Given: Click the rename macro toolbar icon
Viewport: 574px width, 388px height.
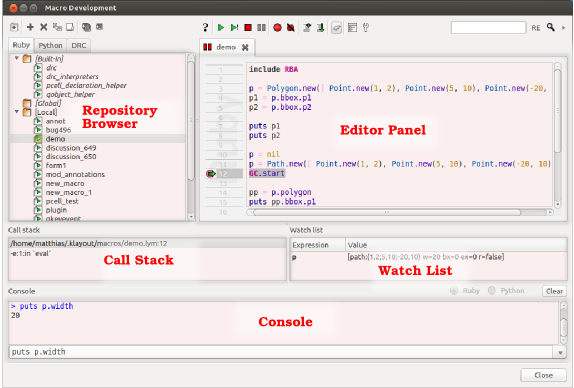Looking at the screenshot, I should point(57,27).
